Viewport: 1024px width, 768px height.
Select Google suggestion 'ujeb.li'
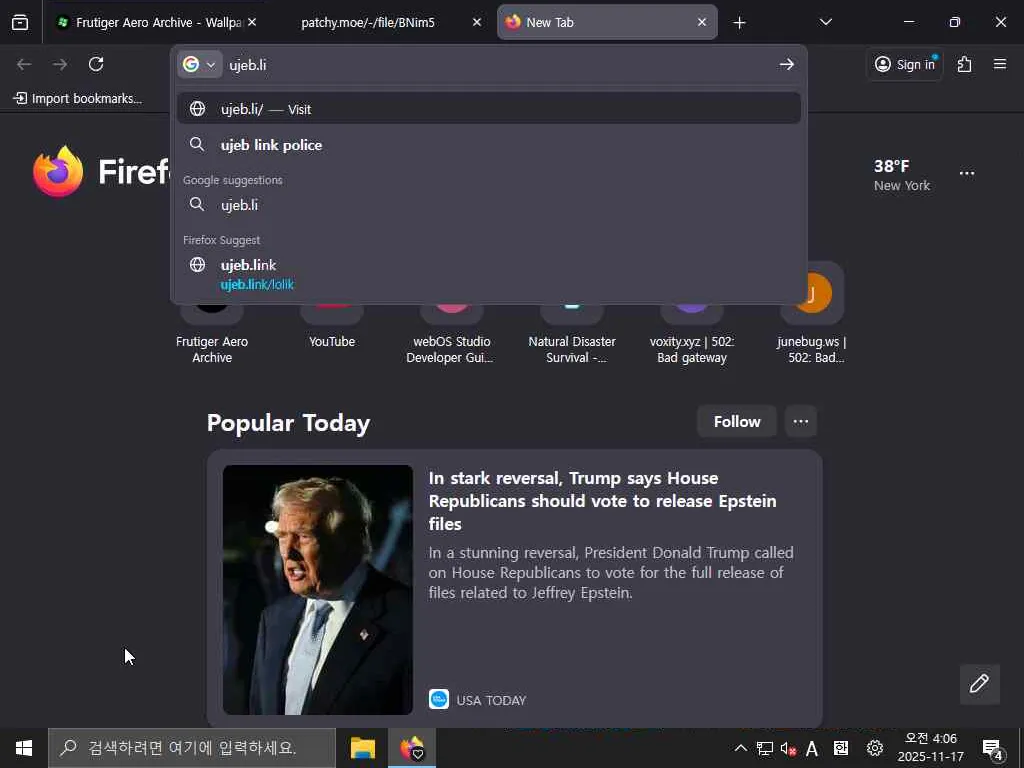[488, 204]
